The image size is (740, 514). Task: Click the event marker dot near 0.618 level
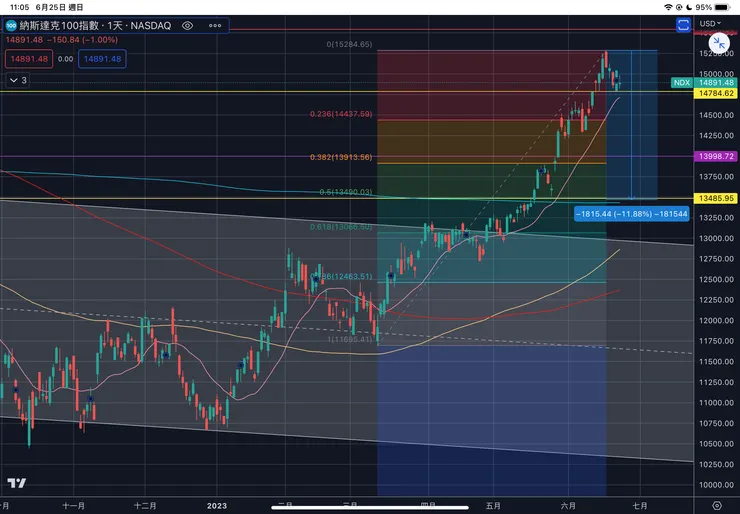coord(466,234)
